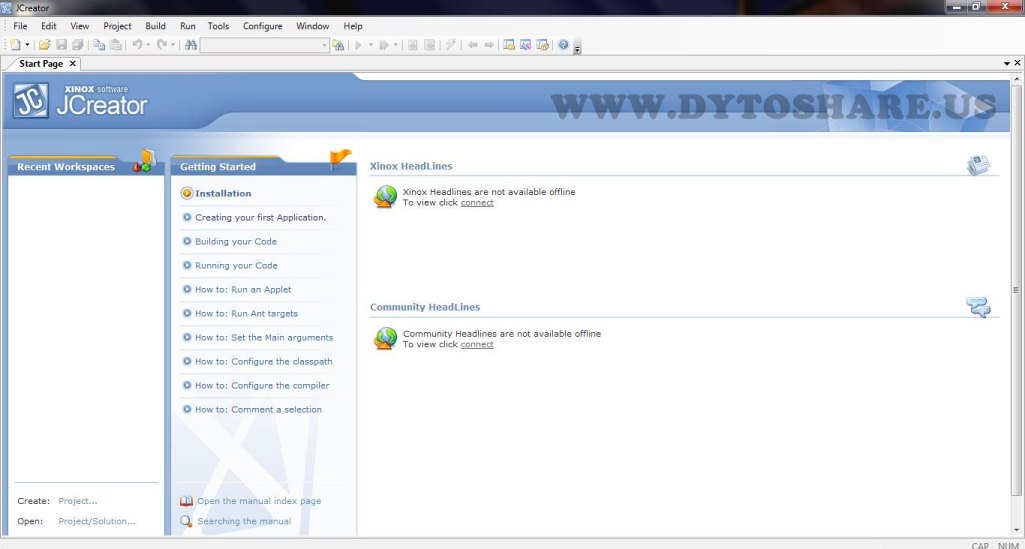This screenshot has width=1025, height=549.
Task: Open the Window menu
Action: [x=312, y=26]
